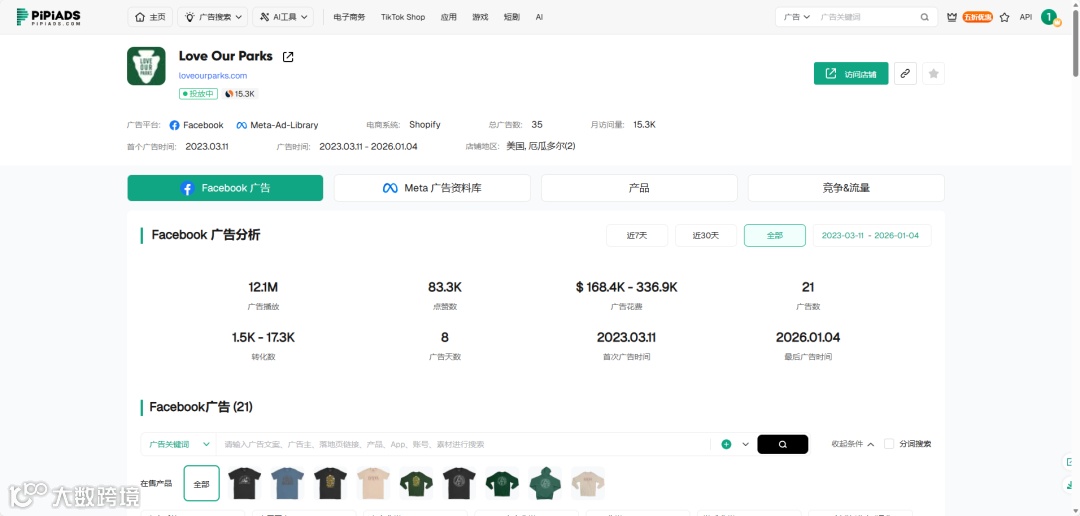This screenshot has height=516, width=1080.
Task: Select the green sweatshirt with gold emblem
Action: tap(416, 484)
